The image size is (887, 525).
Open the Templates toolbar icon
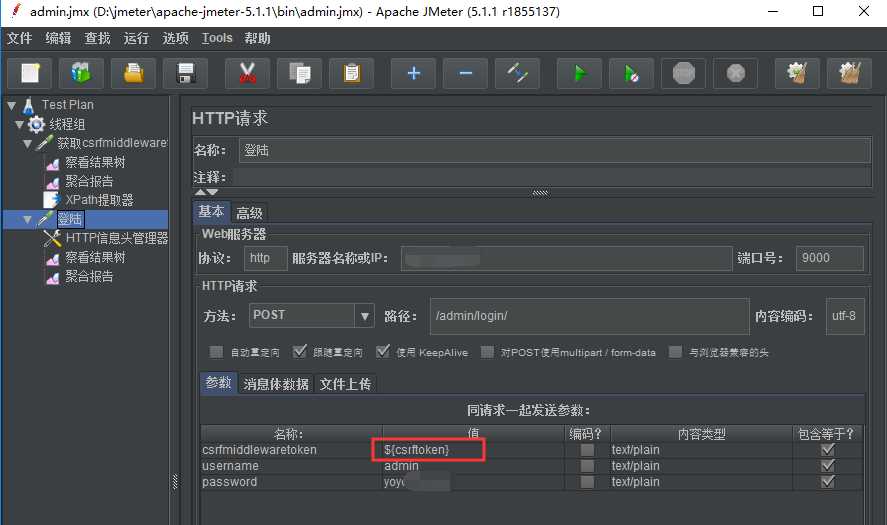coord(81,74)
